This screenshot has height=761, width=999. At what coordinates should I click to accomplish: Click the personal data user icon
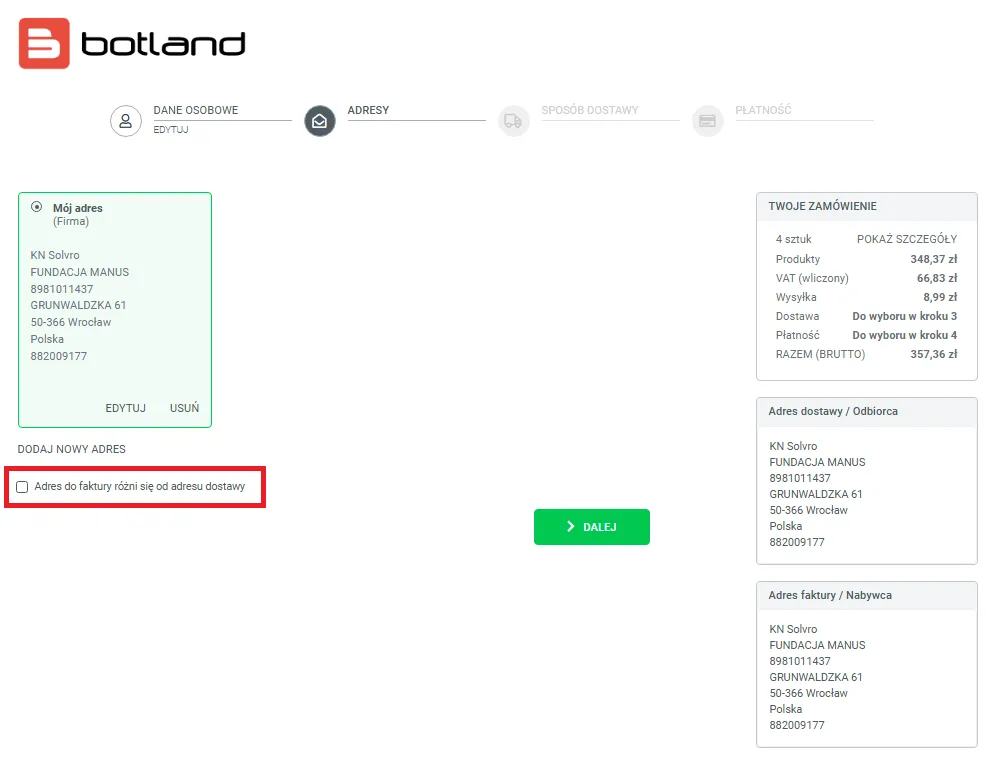tap(125, 121)
